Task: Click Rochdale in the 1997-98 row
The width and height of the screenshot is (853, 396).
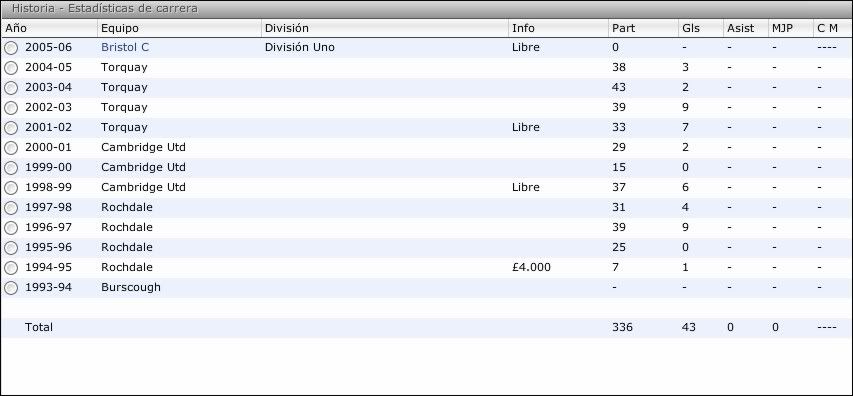Action: (x=127, y=207)
